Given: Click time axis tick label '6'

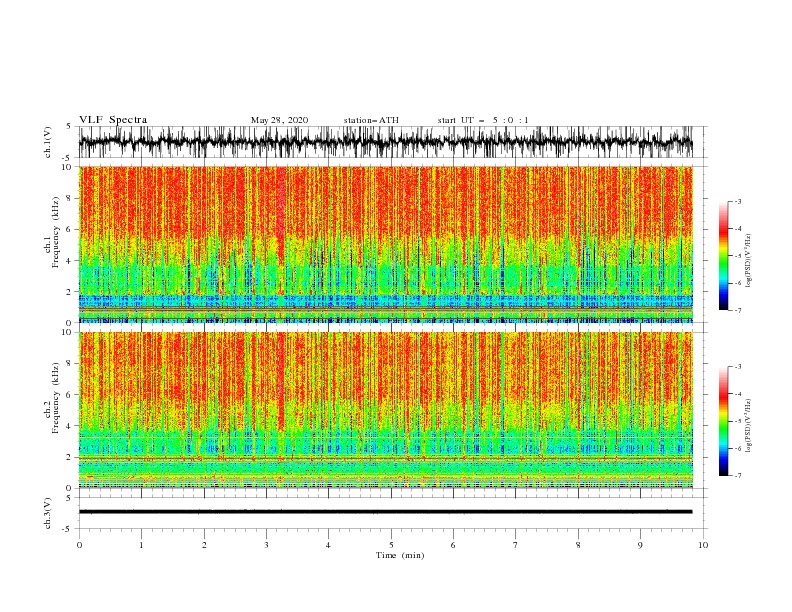Looking at the screenshot, I should (453, 545).
